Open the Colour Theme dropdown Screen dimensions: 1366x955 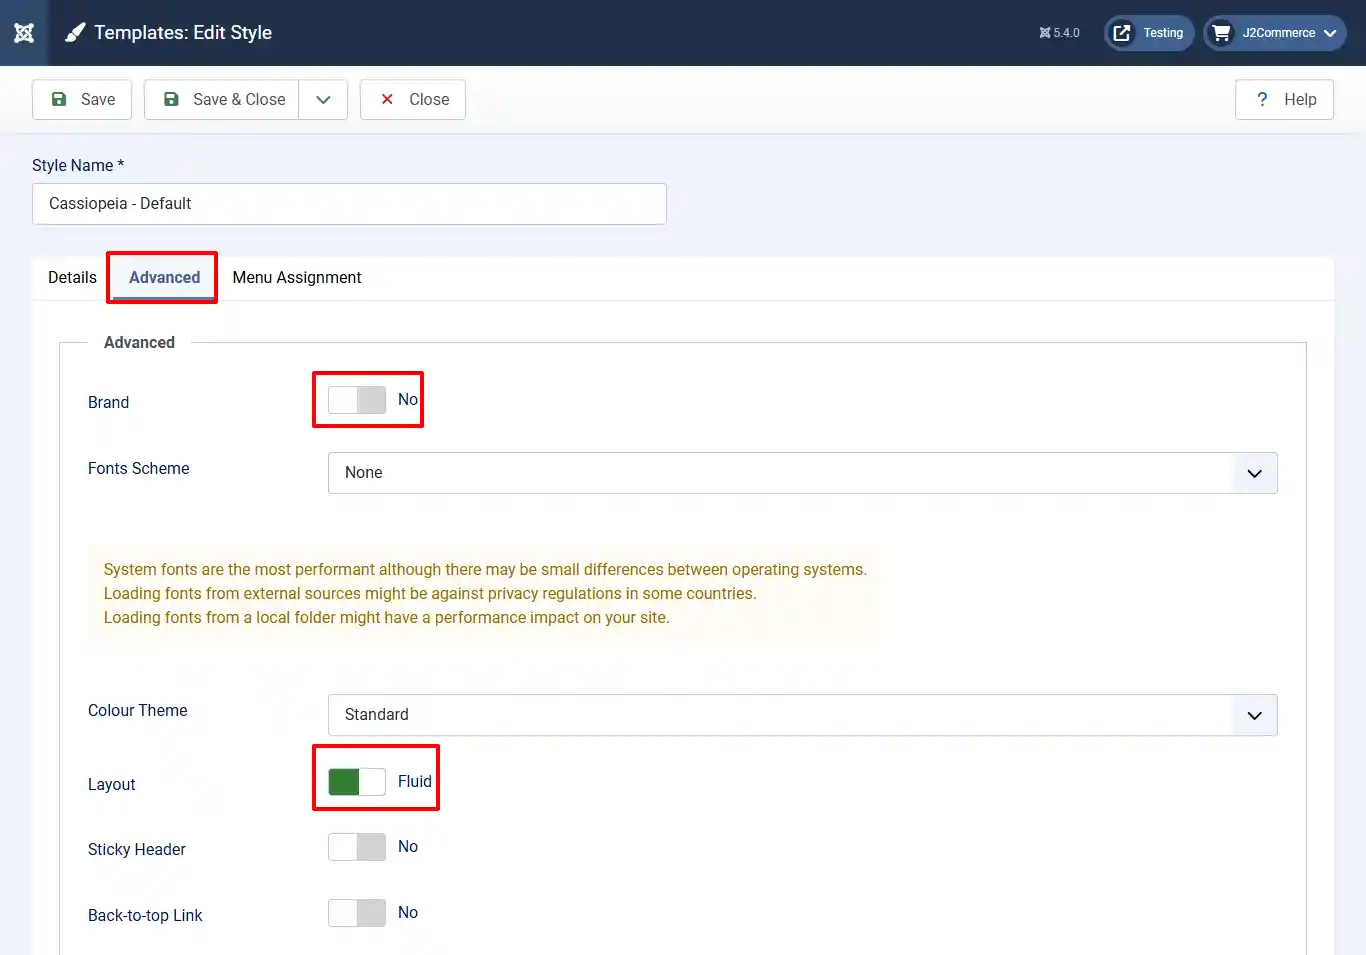803,715
